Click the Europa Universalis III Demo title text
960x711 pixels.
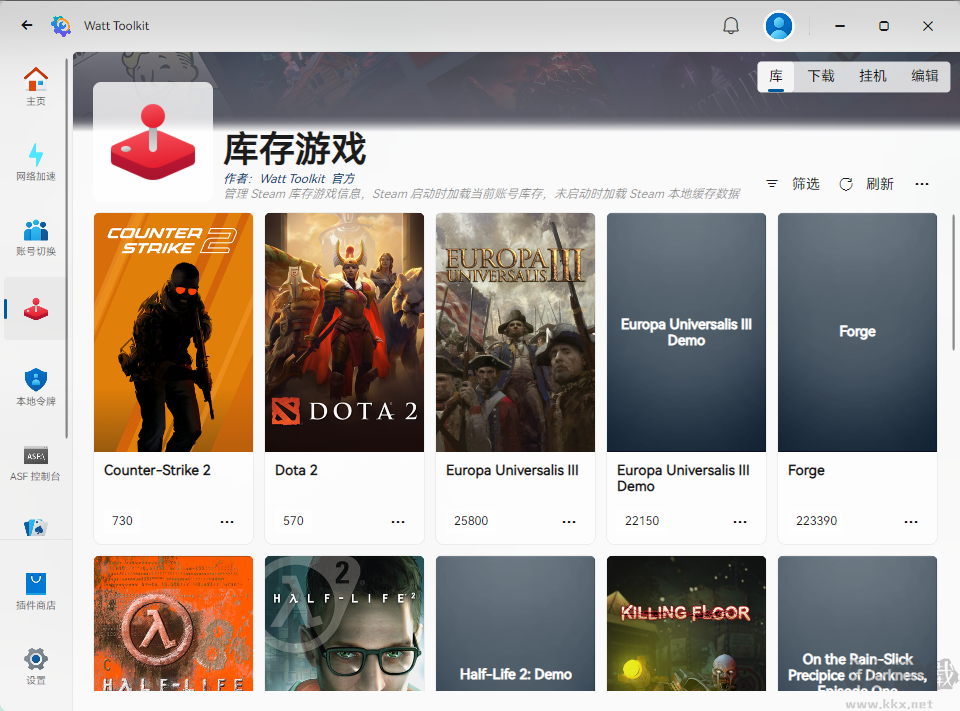(x=683, y=478)
